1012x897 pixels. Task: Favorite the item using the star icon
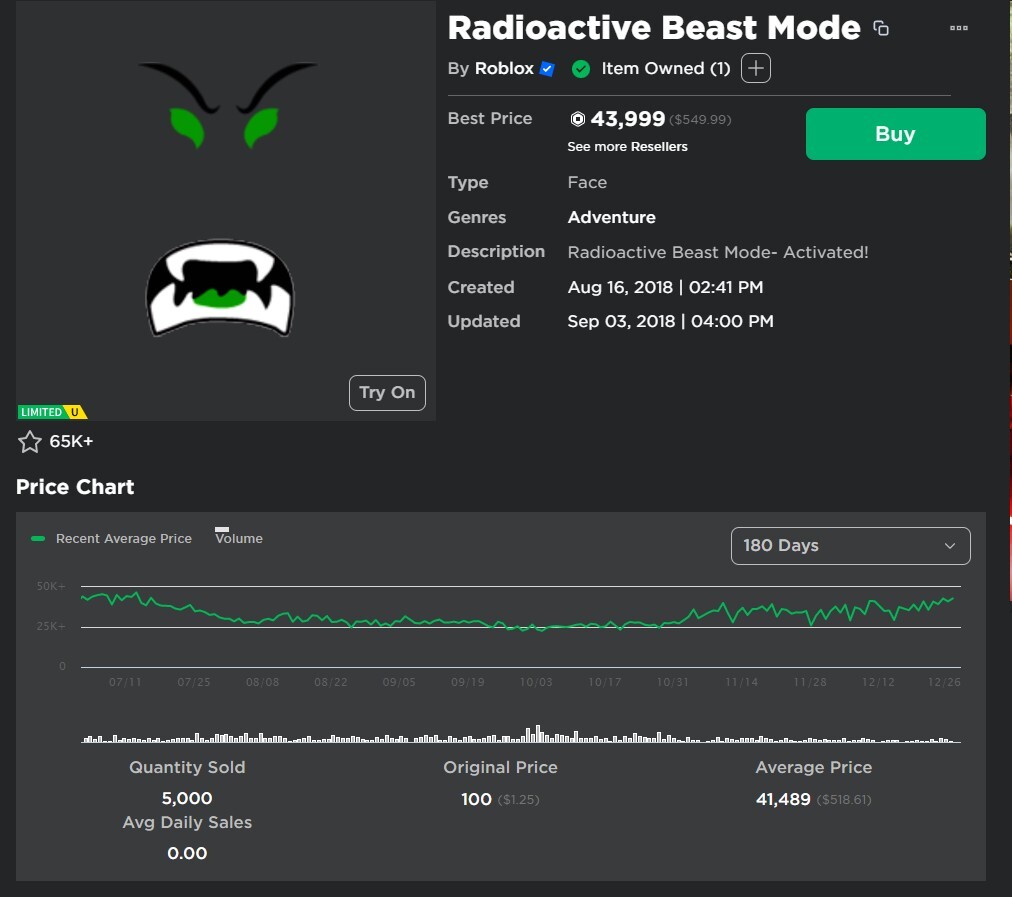[29, 441]
